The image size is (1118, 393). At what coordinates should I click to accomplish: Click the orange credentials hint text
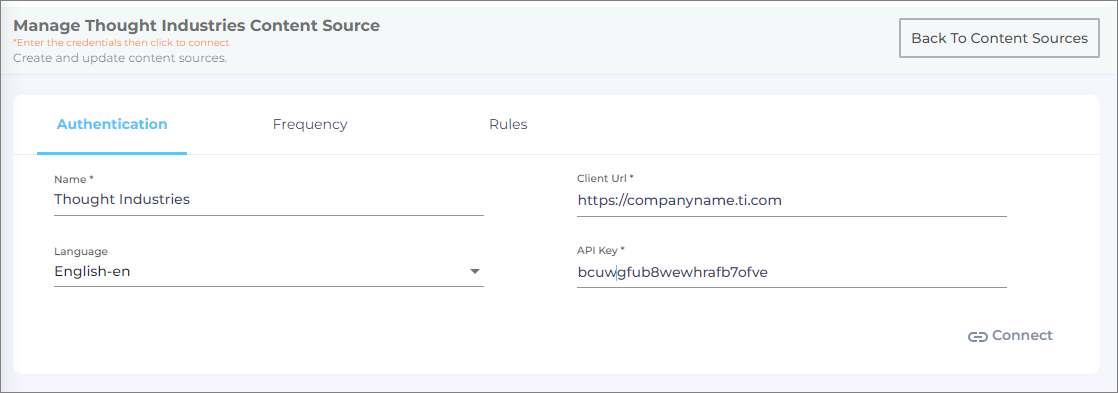click(x=121, y=43)
